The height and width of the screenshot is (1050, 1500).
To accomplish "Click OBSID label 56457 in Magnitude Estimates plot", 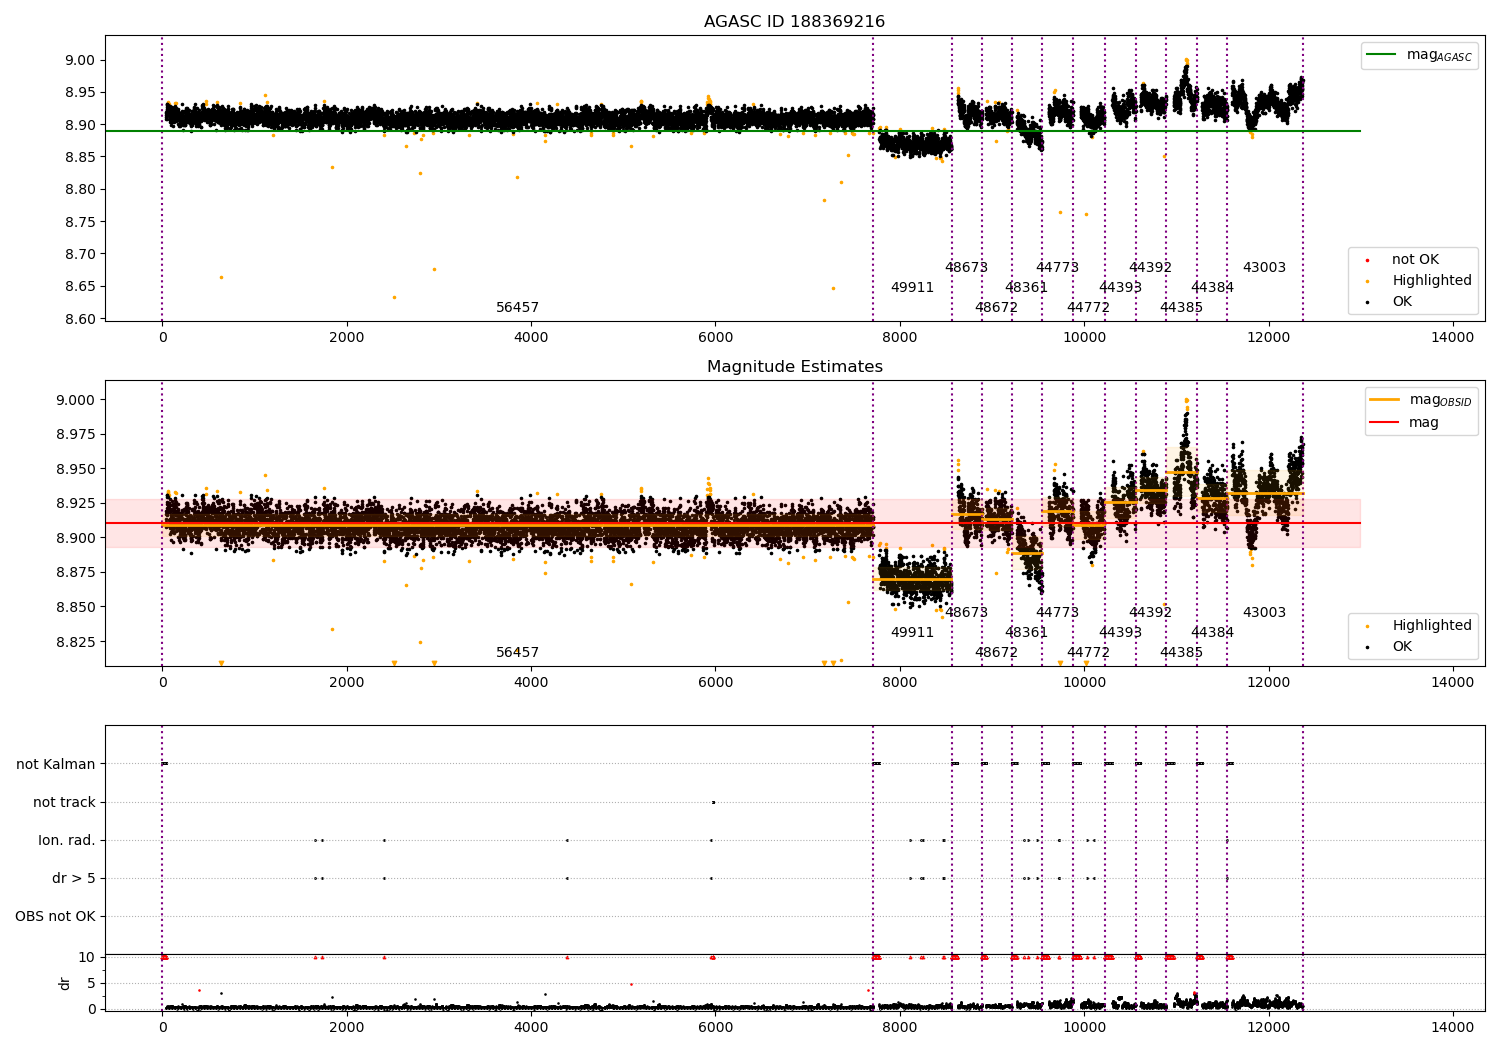I will (x=517, y=653).
